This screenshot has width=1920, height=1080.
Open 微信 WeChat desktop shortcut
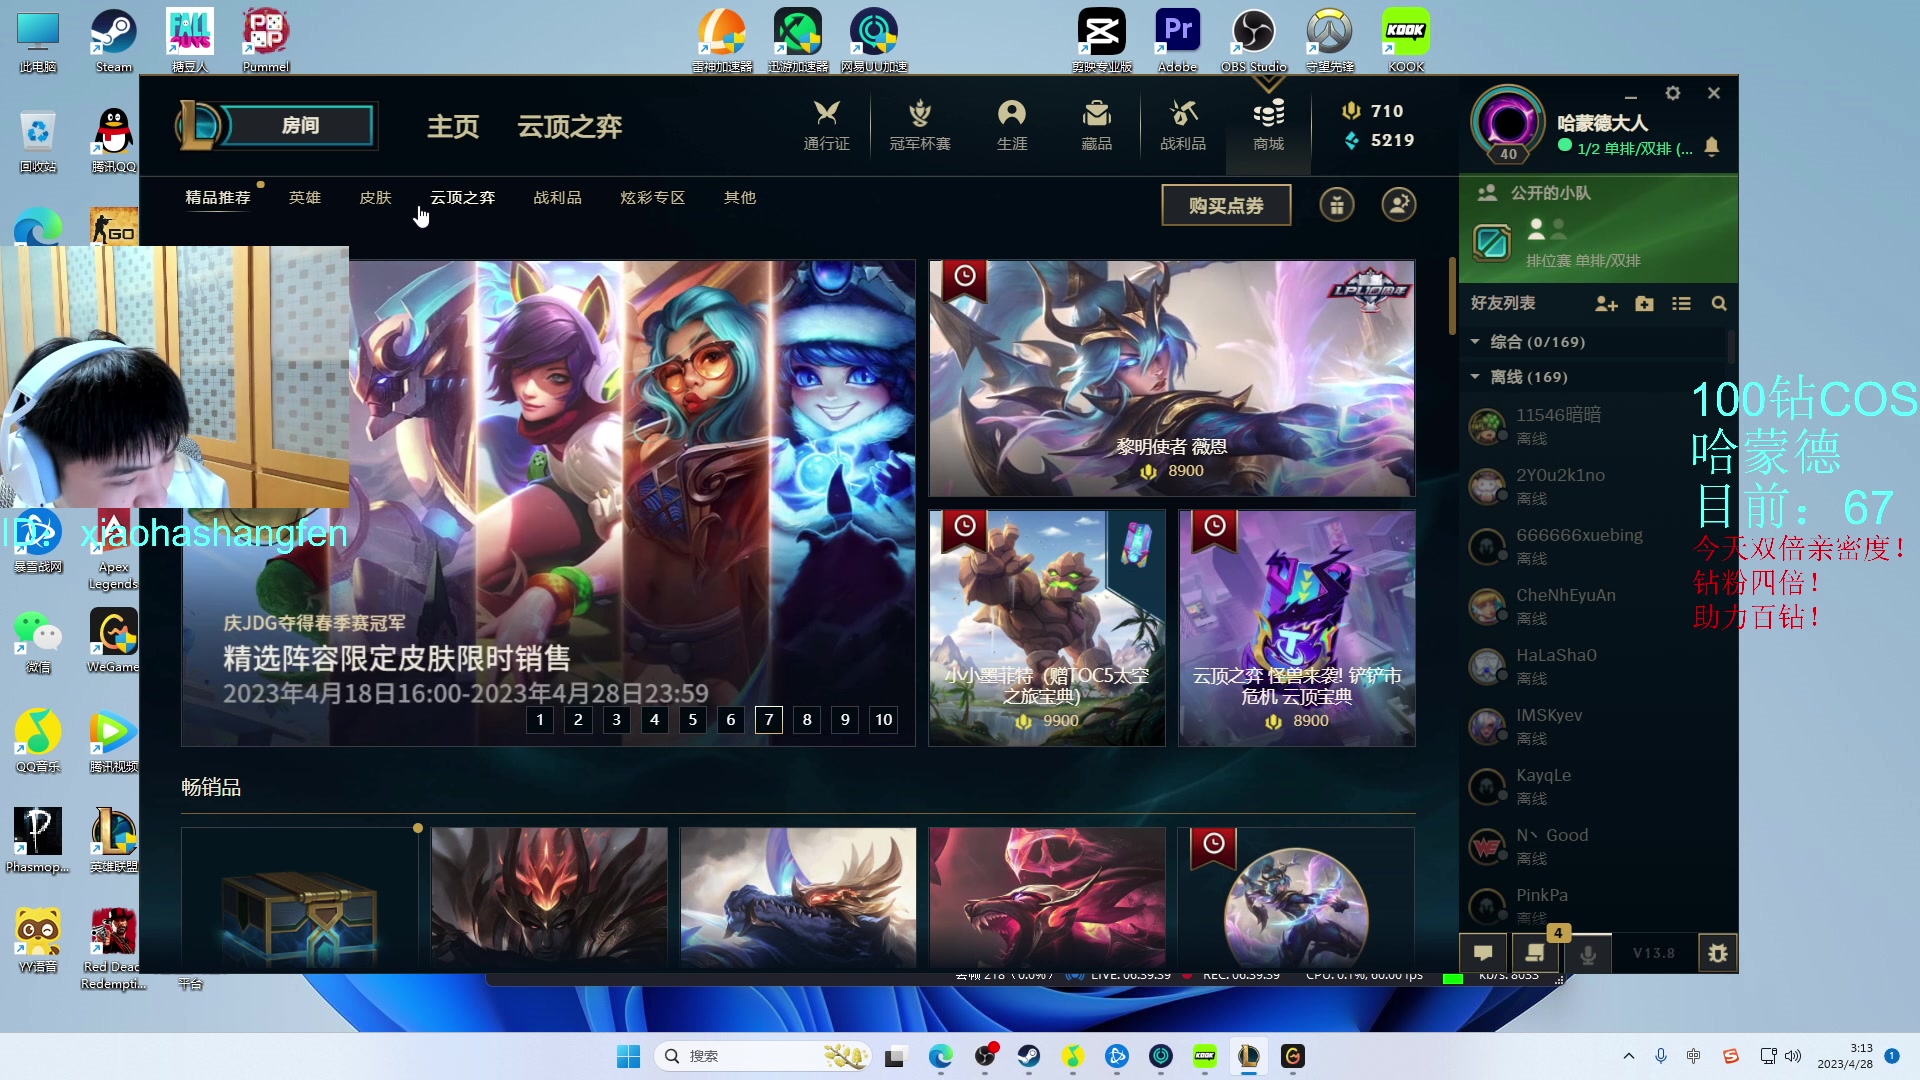click(x=38, y=641)
